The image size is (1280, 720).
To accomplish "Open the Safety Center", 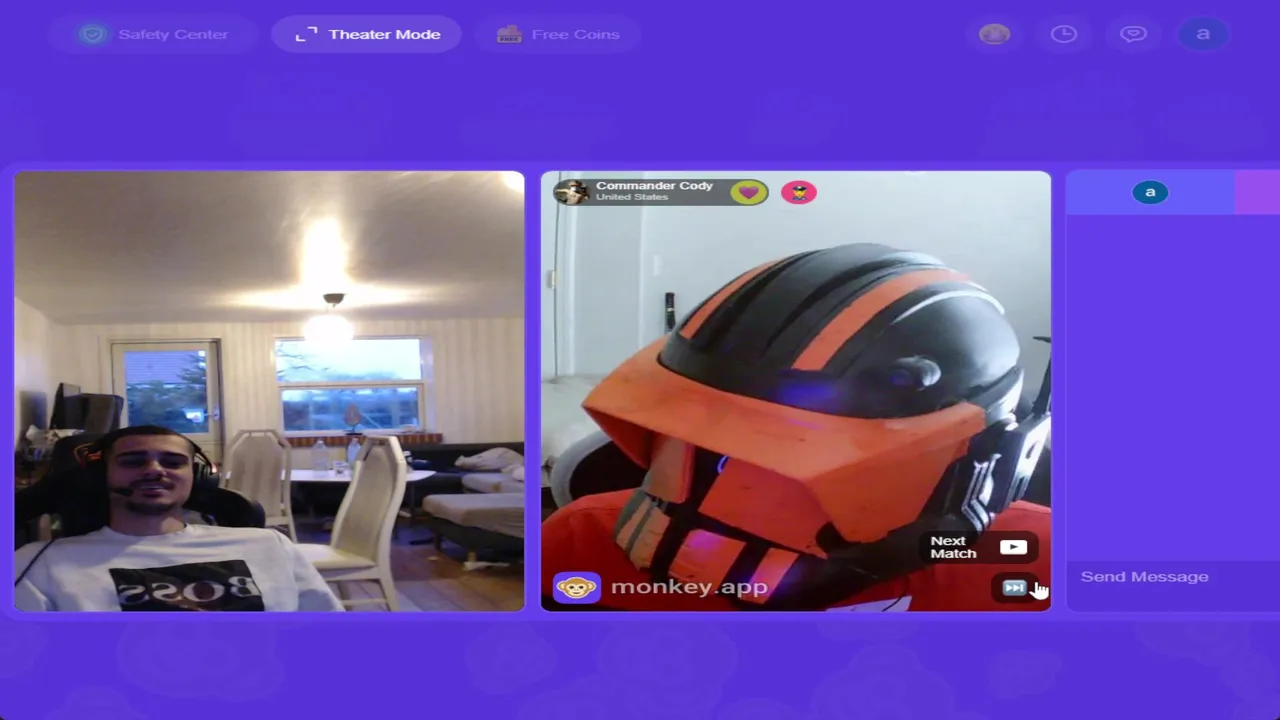I will (x=152, y=34).
